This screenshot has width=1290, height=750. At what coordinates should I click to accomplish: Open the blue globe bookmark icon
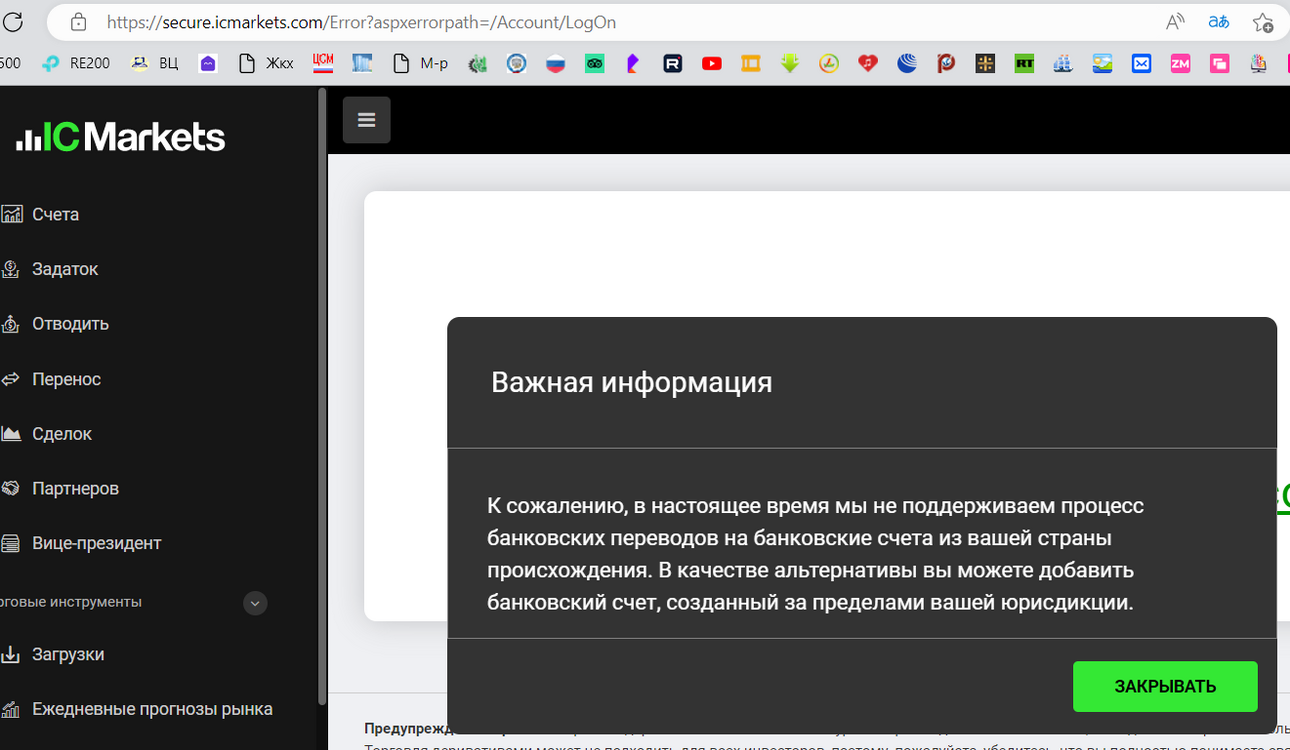(x=907, y=63)
